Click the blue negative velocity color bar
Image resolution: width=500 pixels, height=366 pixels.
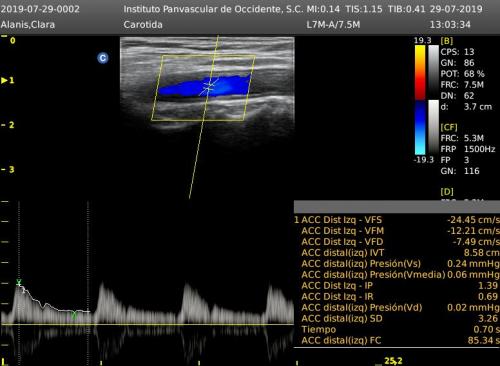click(420, 127)
